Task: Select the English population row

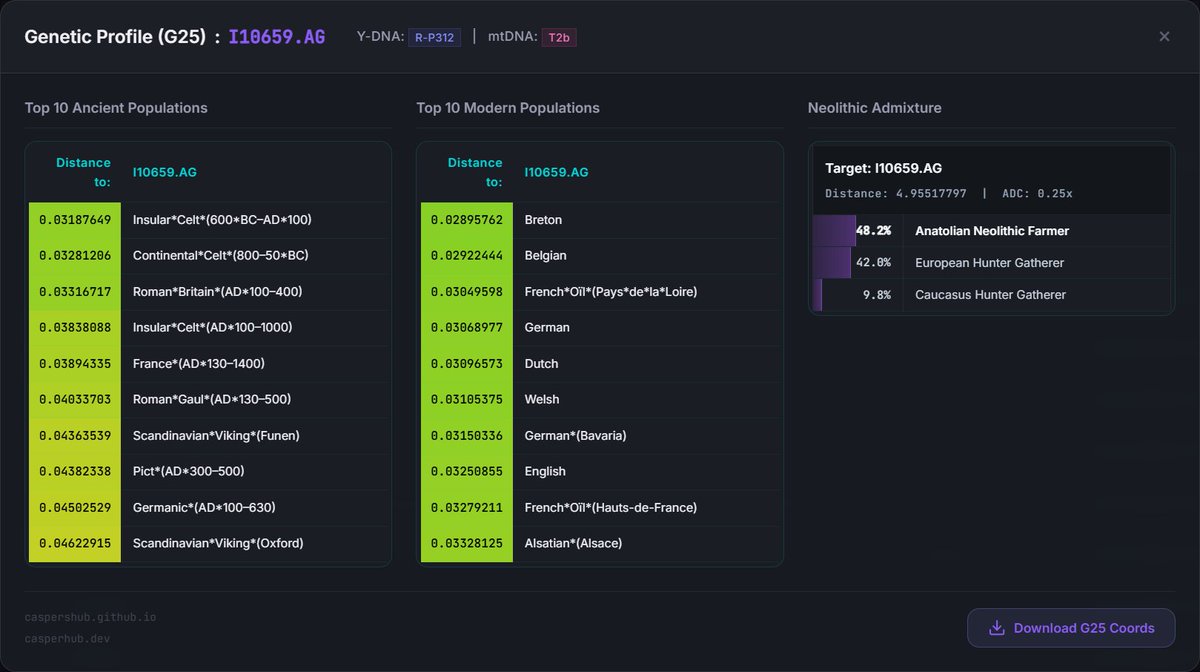Action: pos(600,472)
